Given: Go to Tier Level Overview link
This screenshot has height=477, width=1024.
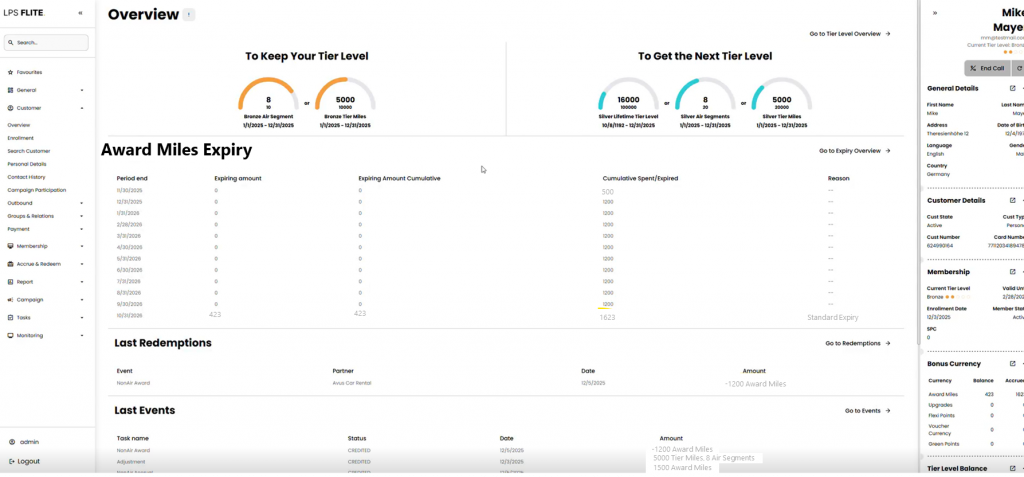Looking at the screenshot, I should pyautogui.click(x=849, y=34).
